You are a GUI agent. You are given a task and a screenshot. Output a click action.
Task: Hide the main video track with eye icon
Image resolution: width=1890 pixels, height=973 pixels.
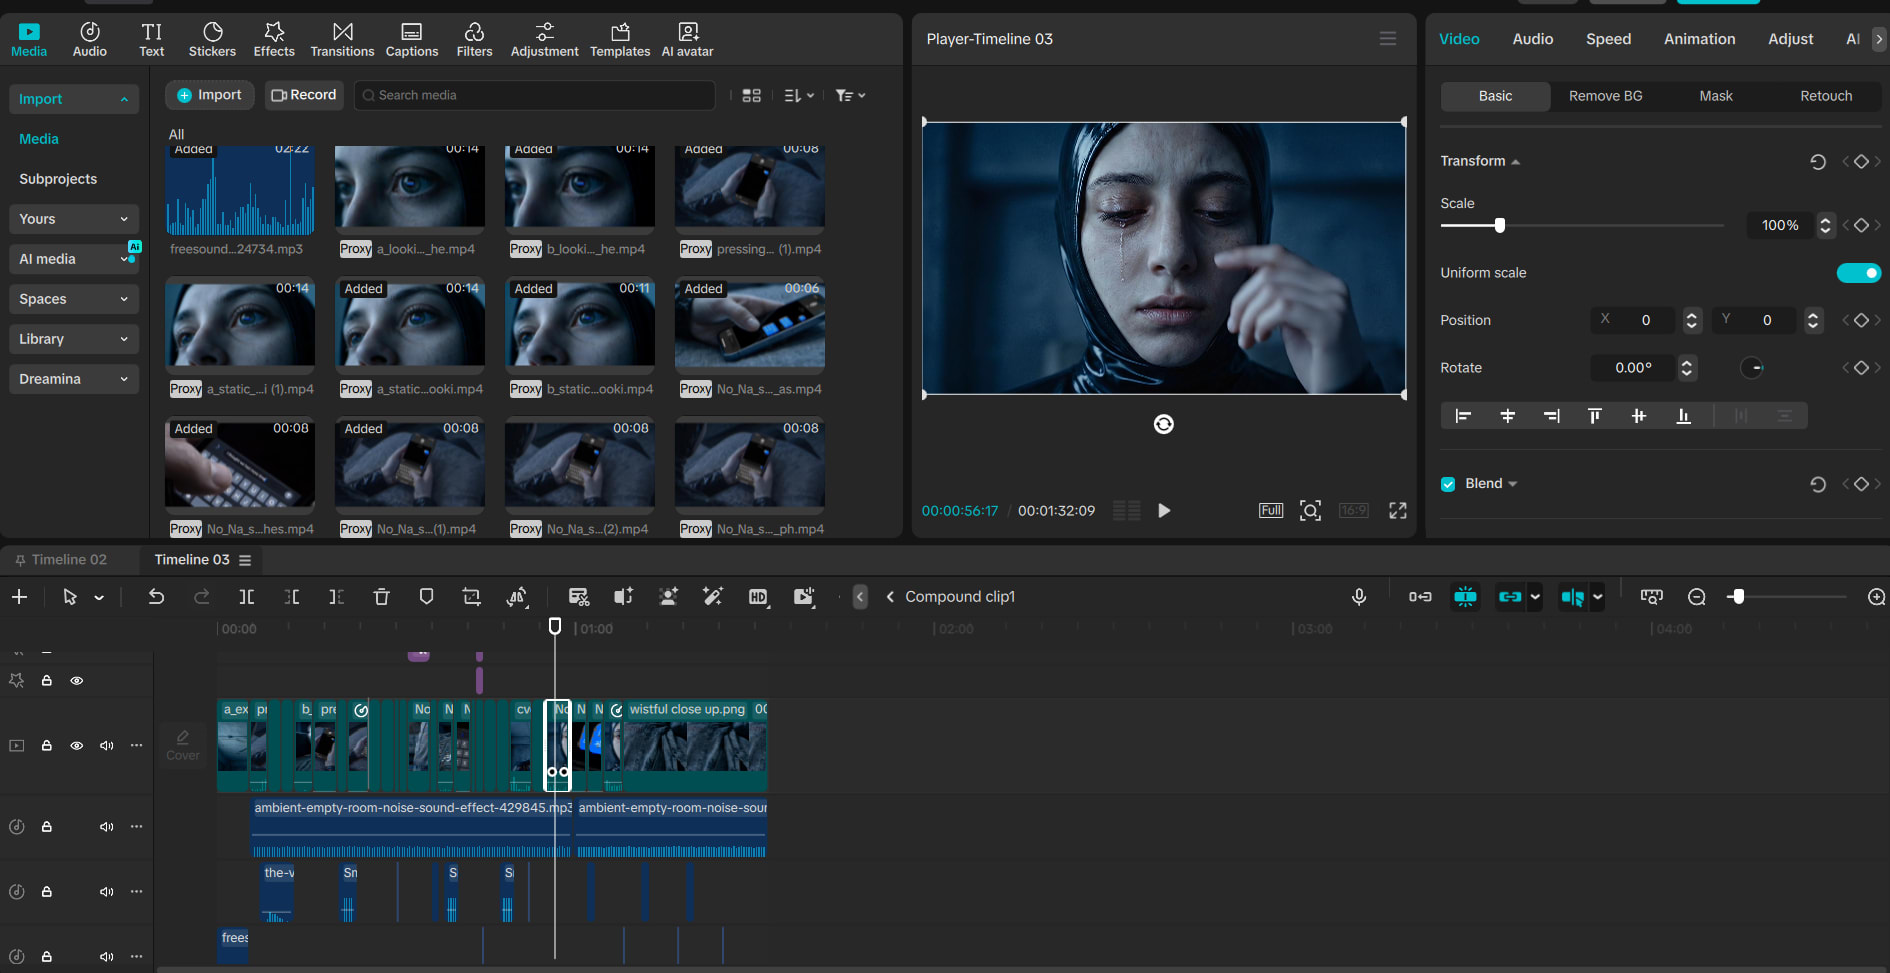point(76,746)
